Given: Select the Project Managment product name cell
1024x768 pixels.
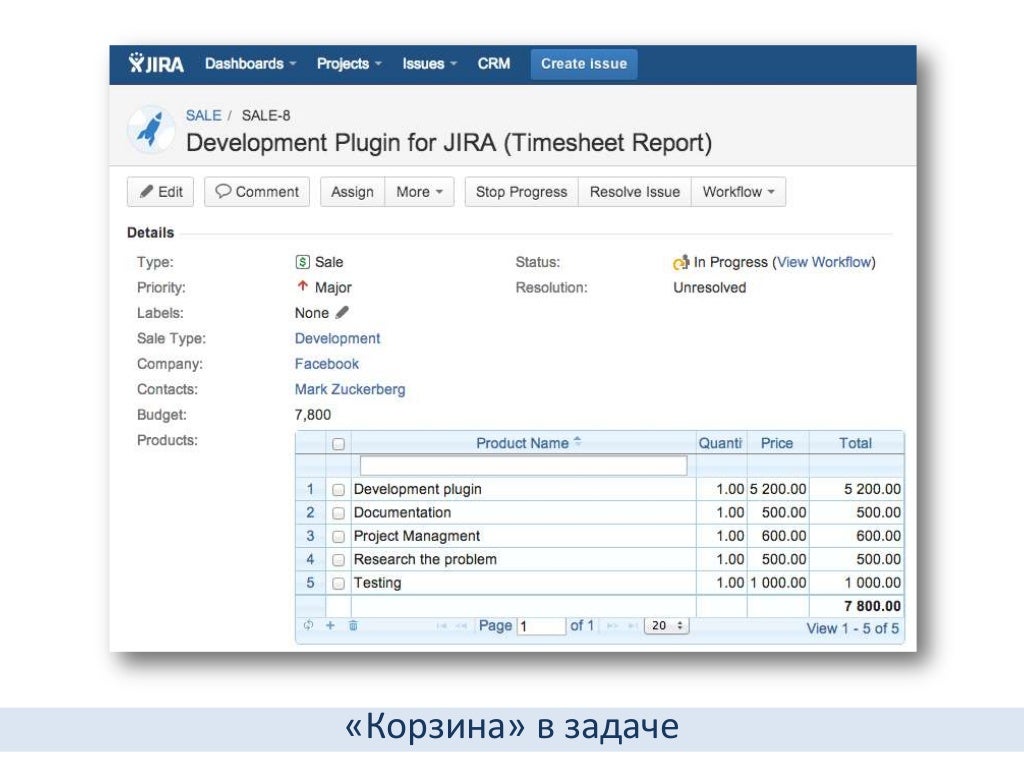Looking at the screenshot, I should coord(523,536).
